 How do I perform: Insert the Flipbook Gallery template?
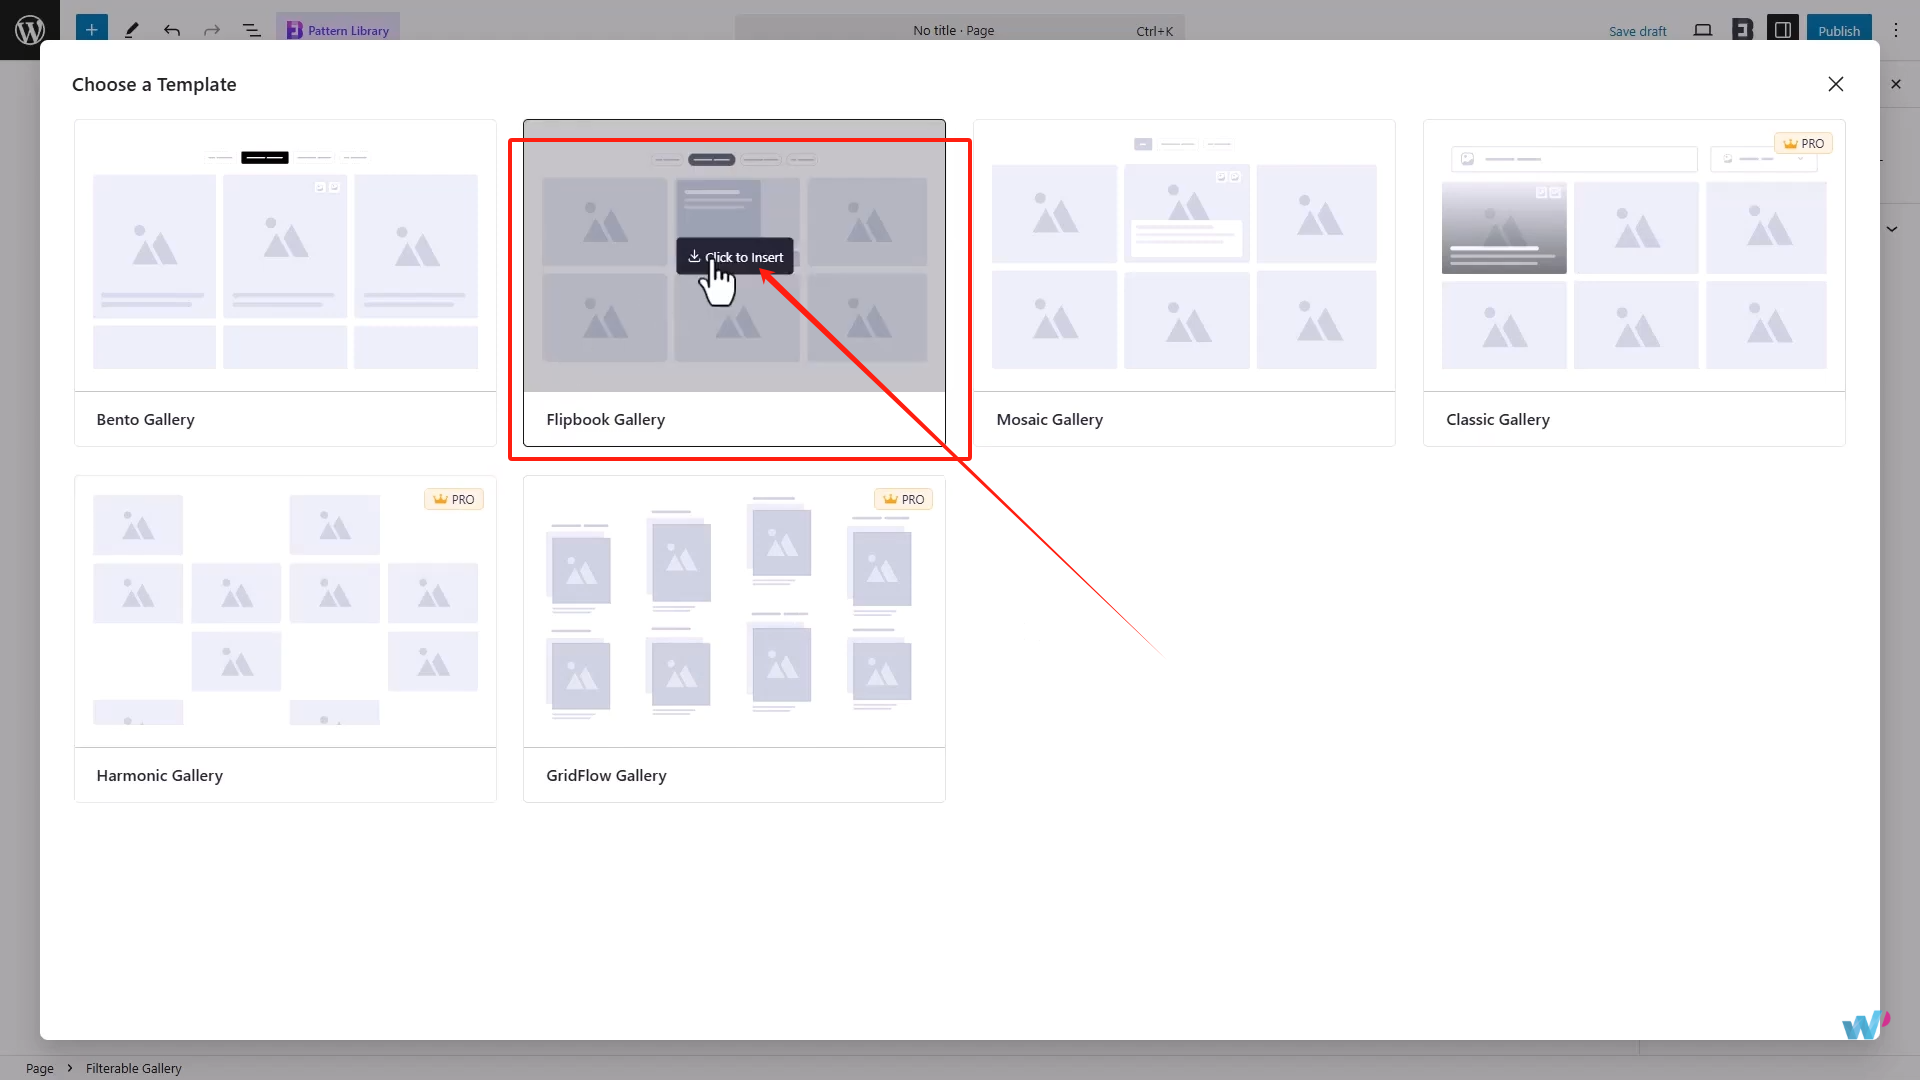[734, 256]
